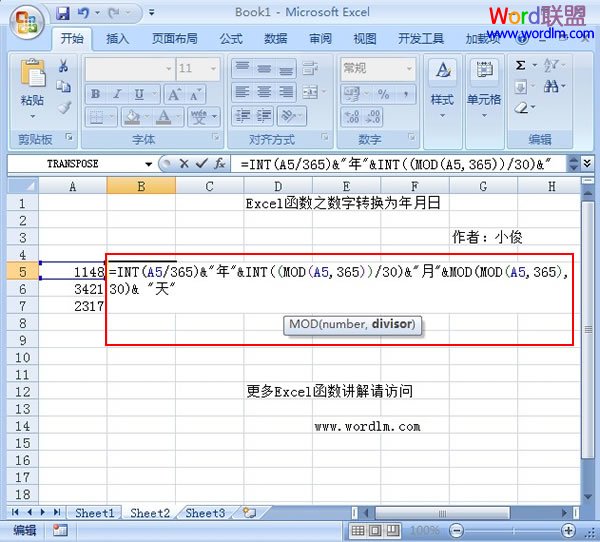Click the Borders icon
Screen dimensions: 600x542
[x=96, y=117]
